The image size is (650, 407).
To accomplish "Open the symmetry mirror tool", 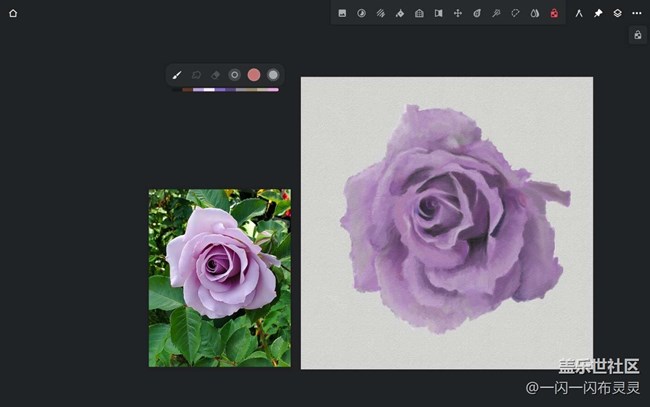I will [438, 13].
